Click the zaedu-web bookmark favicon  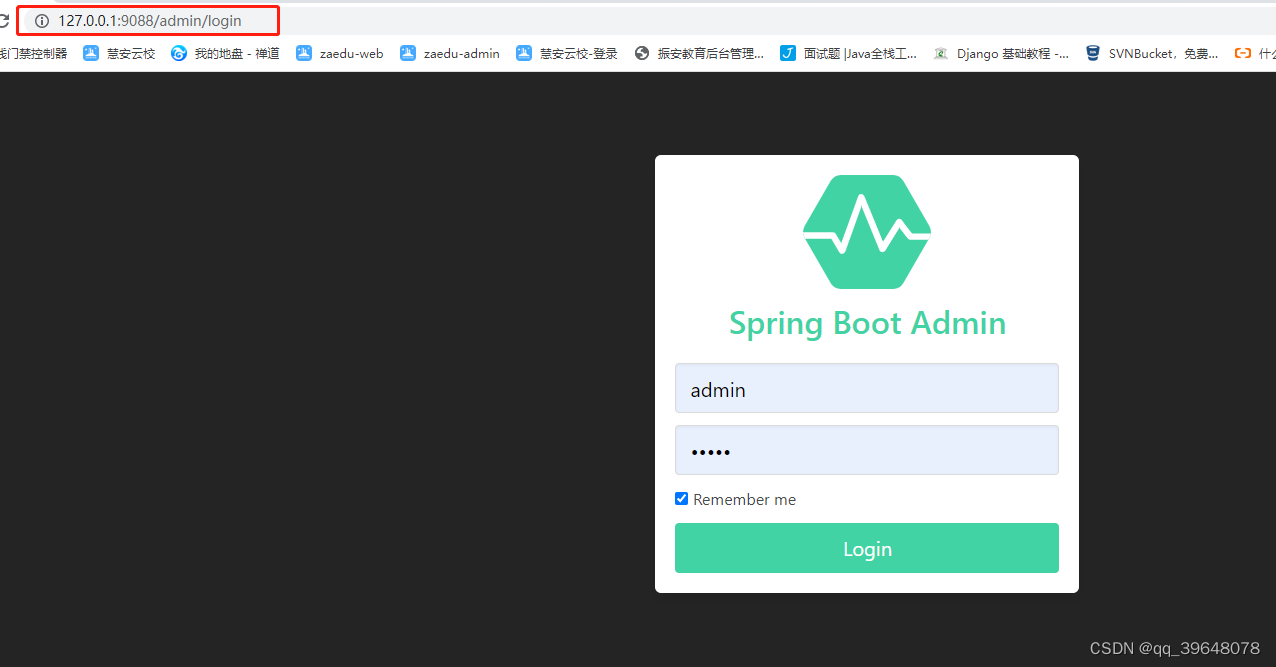coord(304,54)
